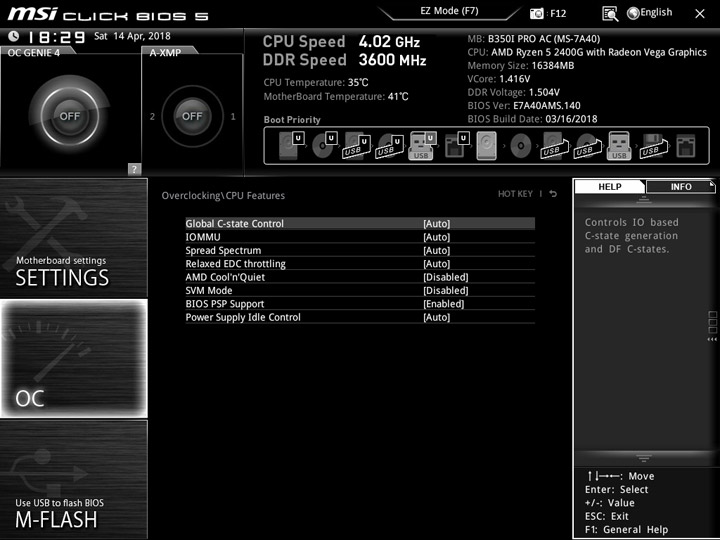This screenshot has height=540, width=720.
Task: Click the MotherBoard Temperature 41°C text
Action: pyautogui.click(x=336, y=96)
